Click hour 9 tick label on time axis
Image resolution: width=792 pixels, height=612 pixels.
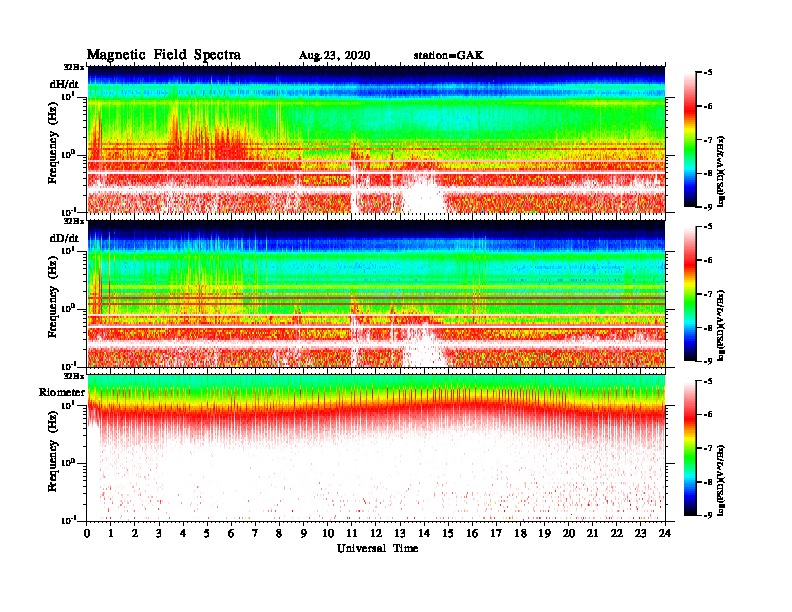tap(304, 533)
